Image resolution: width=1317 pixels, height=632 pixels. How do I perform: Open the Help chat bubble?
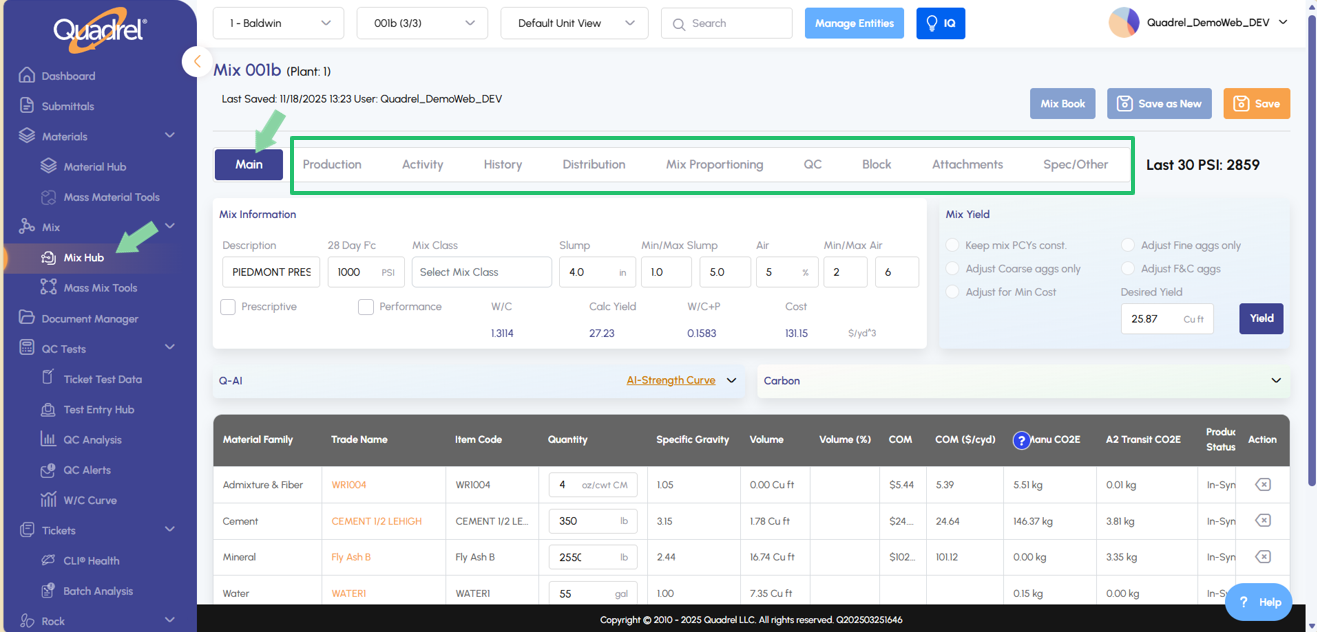point(1259,602)
